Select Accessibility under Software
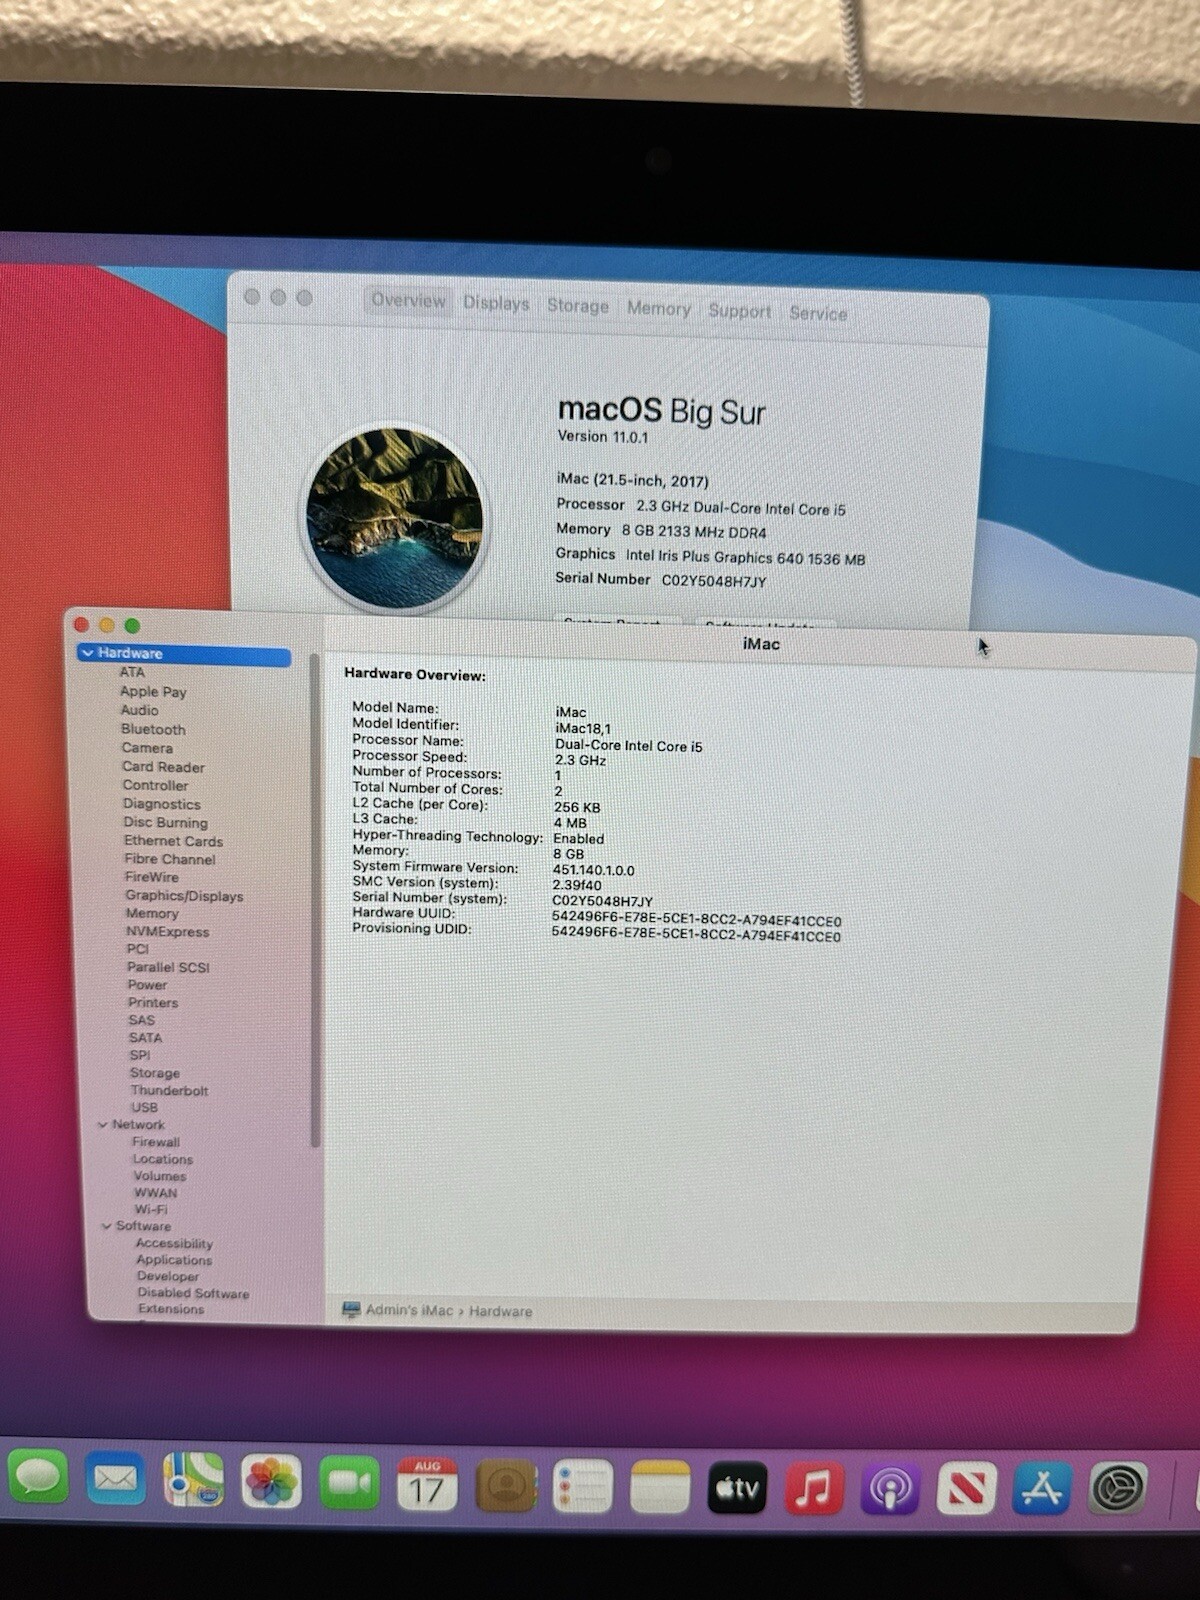 (174, 1243)
